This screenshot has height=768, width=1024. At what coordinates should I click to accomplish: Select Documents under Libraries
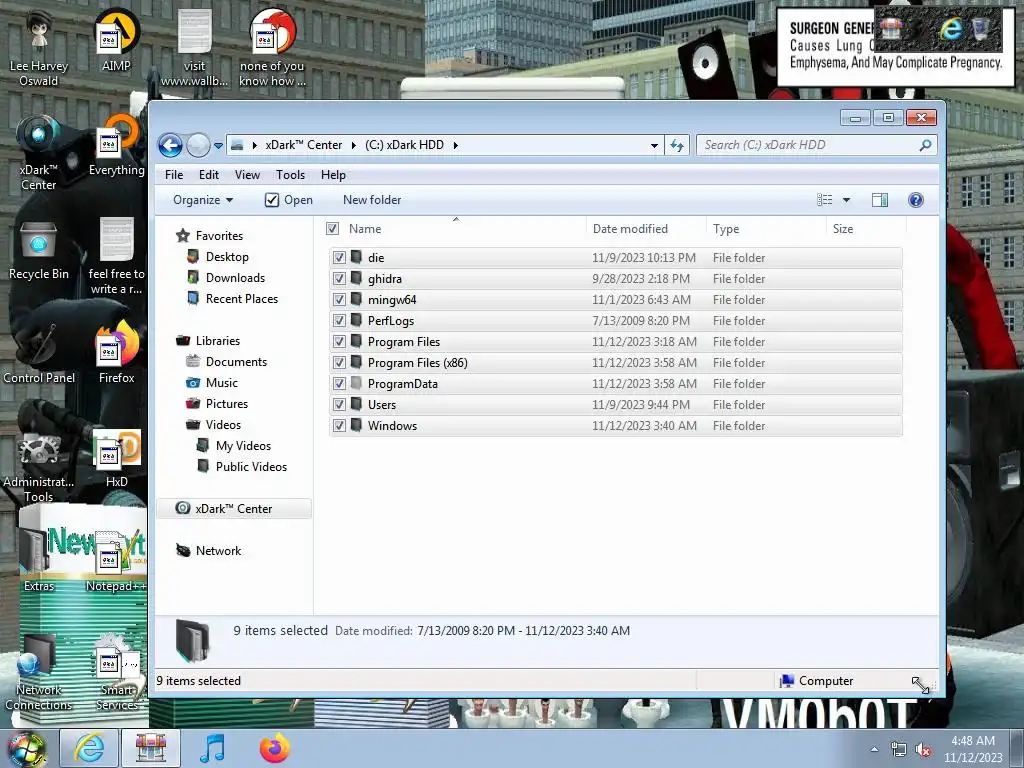[x=236, y=362]
